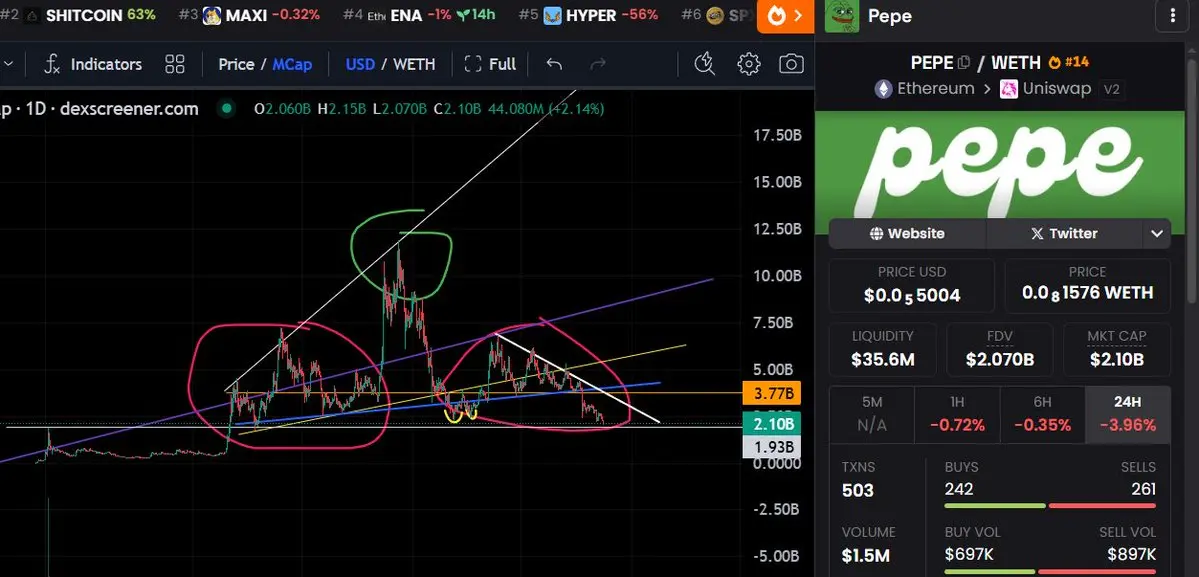Image resolution: width=1199 pixels, height=577 pixels.
Task: Click the SELLS count 261
Action: pos(1143,488)
